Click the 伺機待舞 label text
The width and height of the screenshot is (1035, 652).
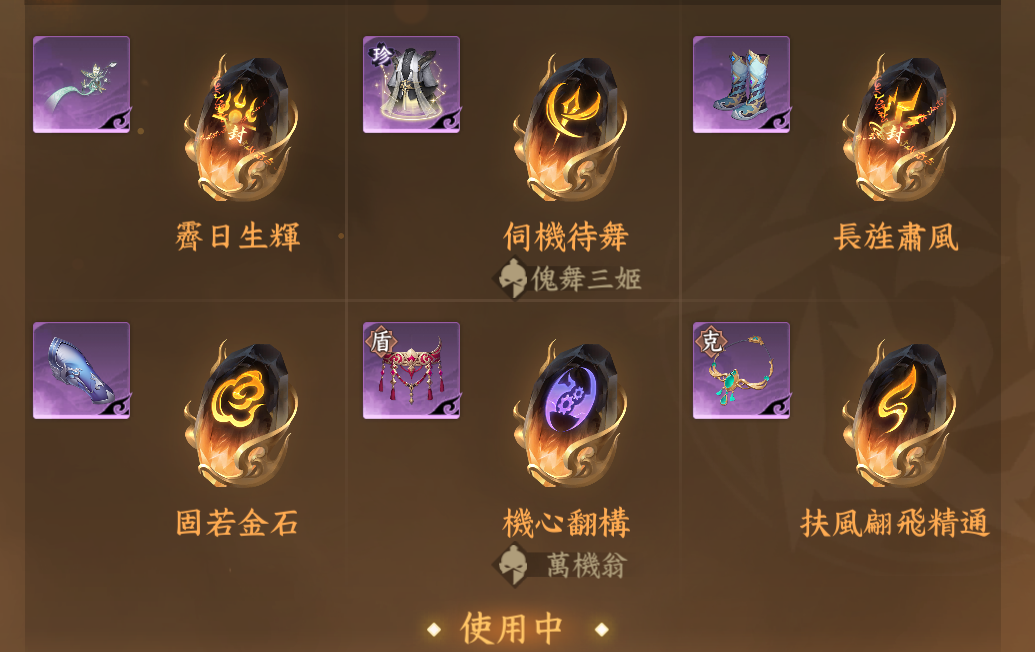566,236
